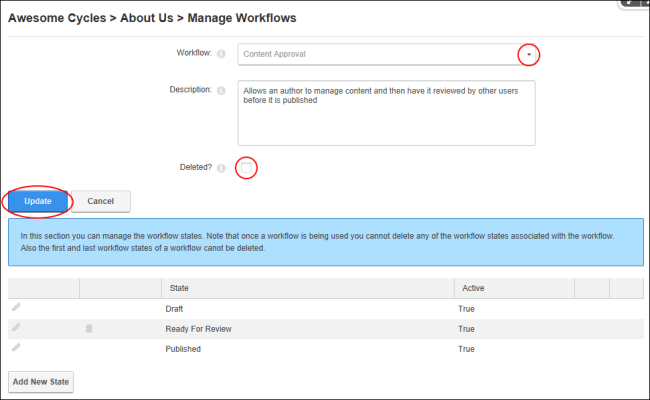Edit the Draft state with pencil icon
The width and height of the screenshot is (650, 400).
pos(16,307)
